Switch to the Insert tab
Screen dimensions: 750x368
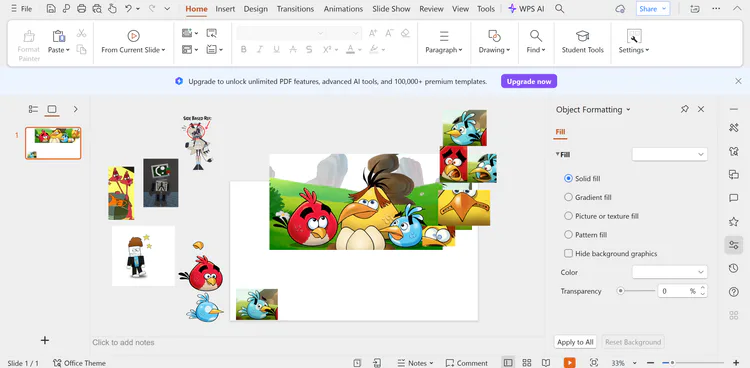225,9
